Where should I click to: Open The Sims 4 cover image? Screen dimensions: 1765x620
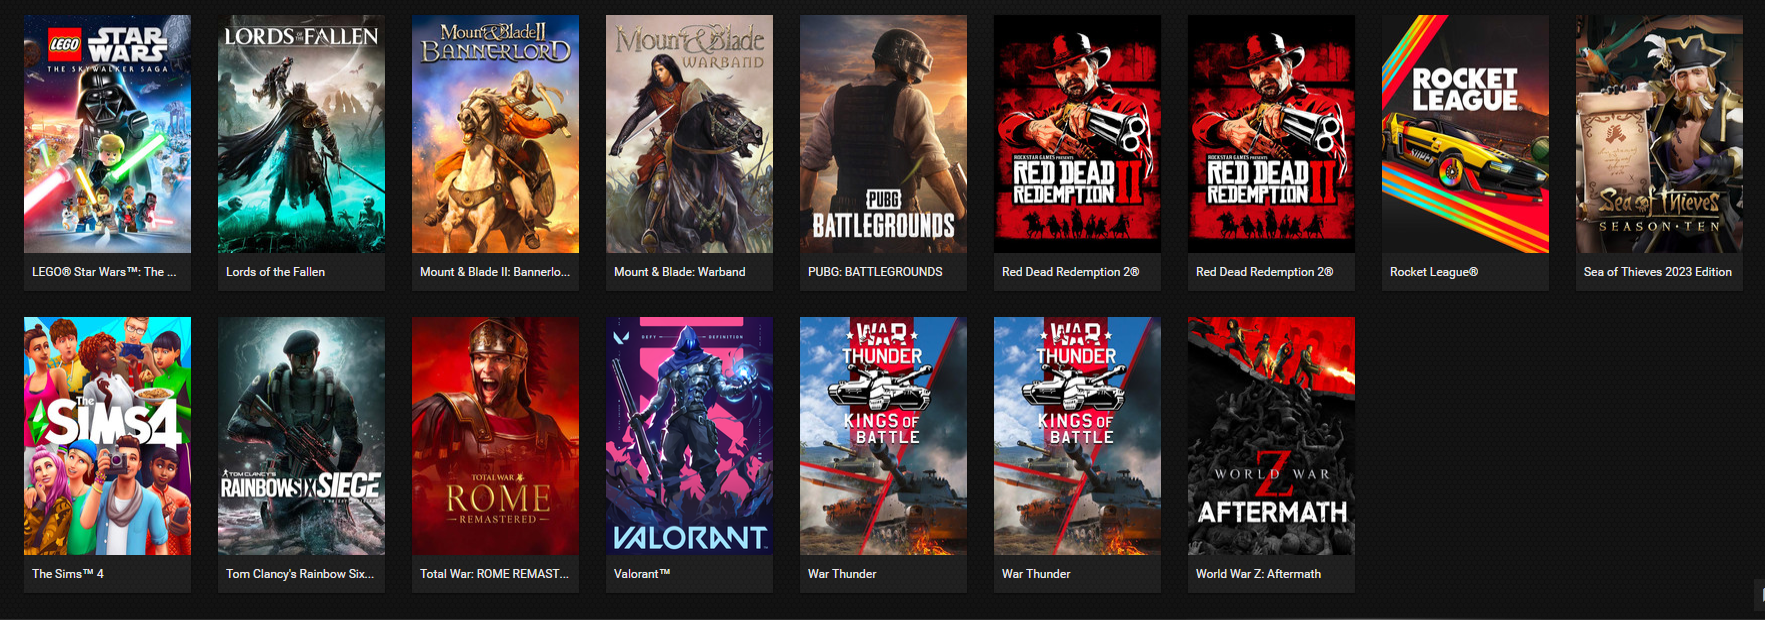[107, 436]
